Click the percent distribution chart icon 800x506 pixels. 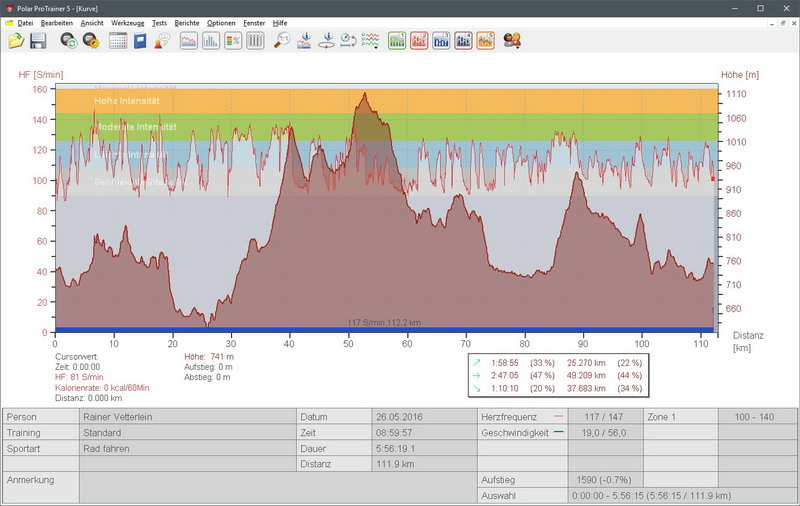(233, 41)
